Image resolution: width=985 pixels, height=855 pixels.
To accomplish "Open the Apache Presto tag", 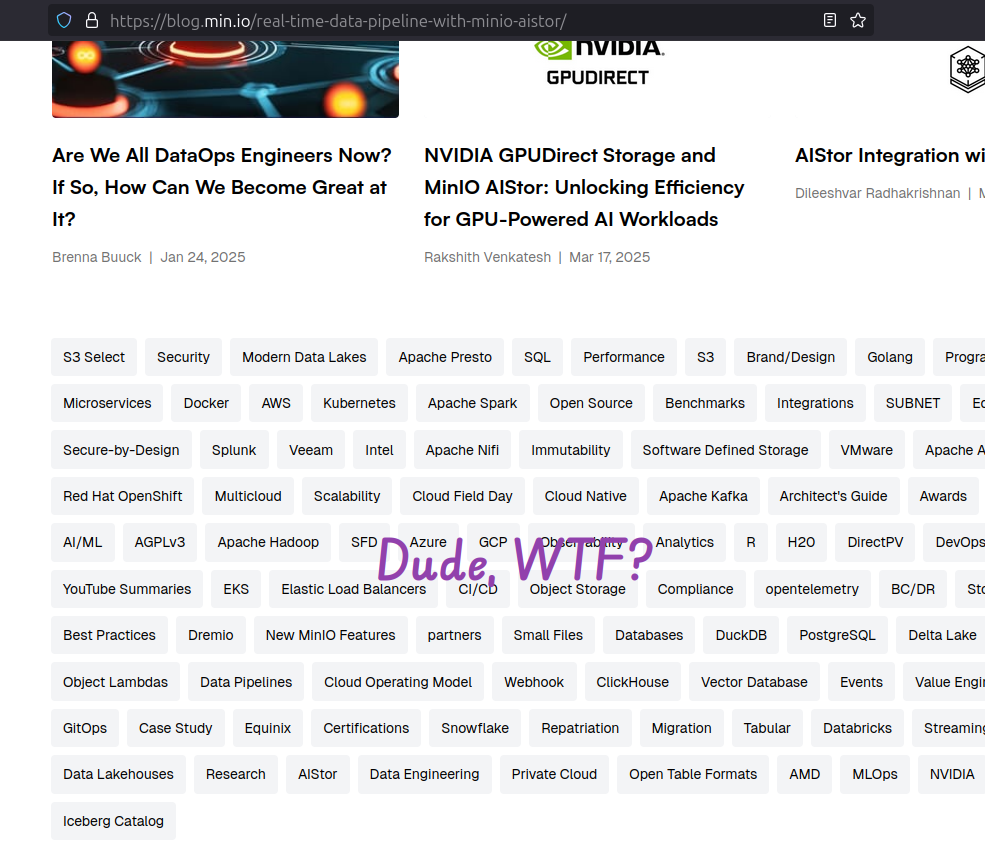I will [445, 357].
